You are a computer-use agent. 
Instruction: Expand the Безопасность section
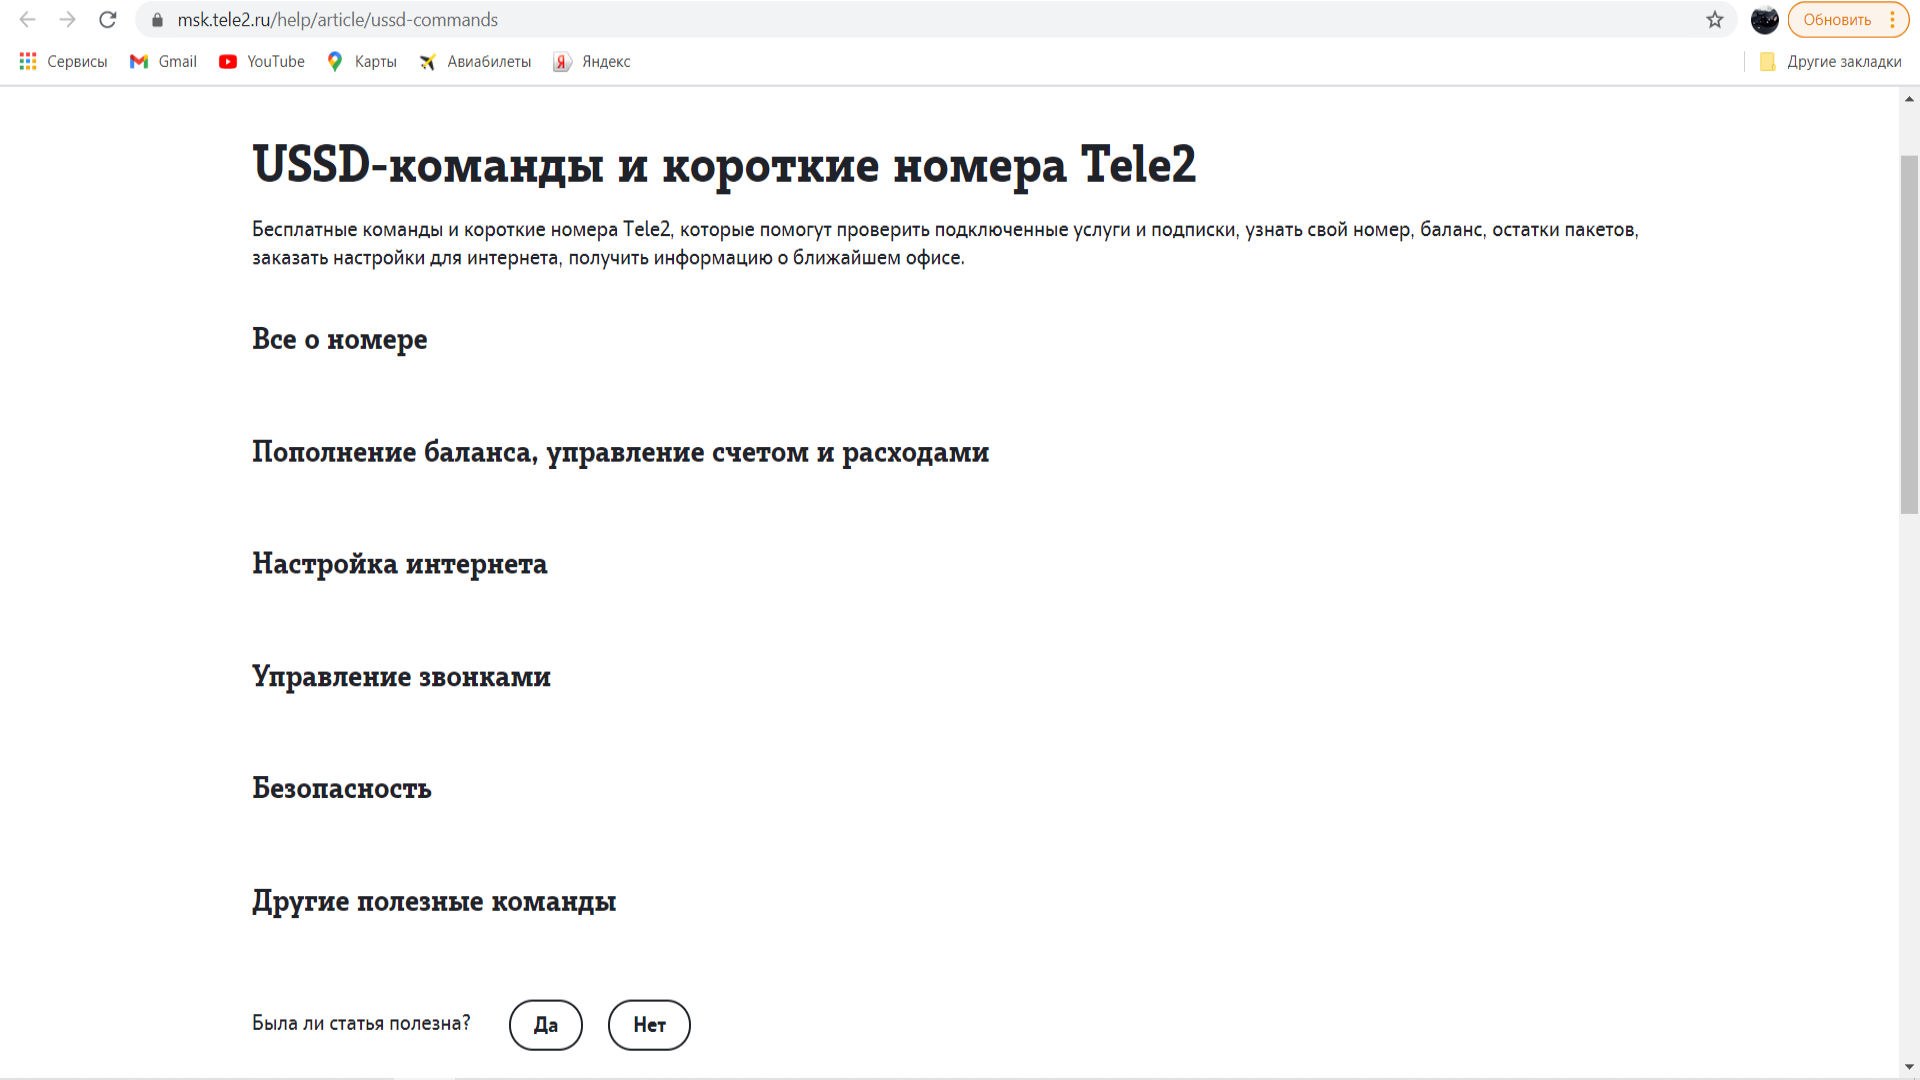pyautogui.click(x=342, y=789)
